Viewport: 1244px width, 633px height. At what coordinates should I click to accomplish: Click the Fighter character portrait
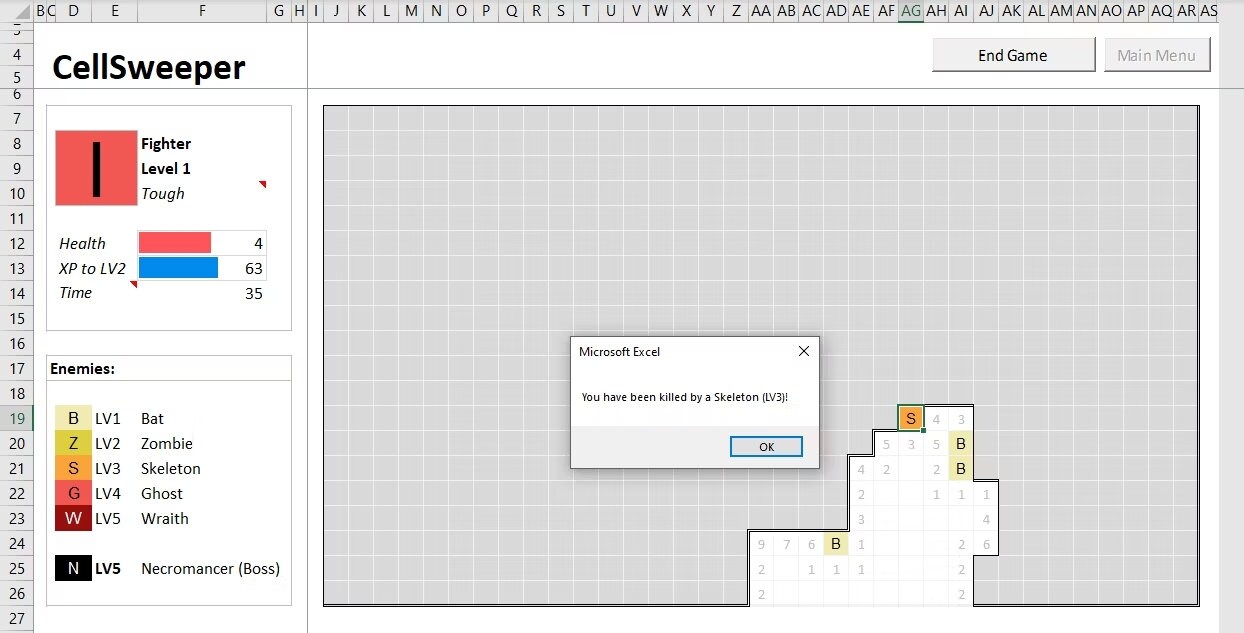click(x=95, y=167)
